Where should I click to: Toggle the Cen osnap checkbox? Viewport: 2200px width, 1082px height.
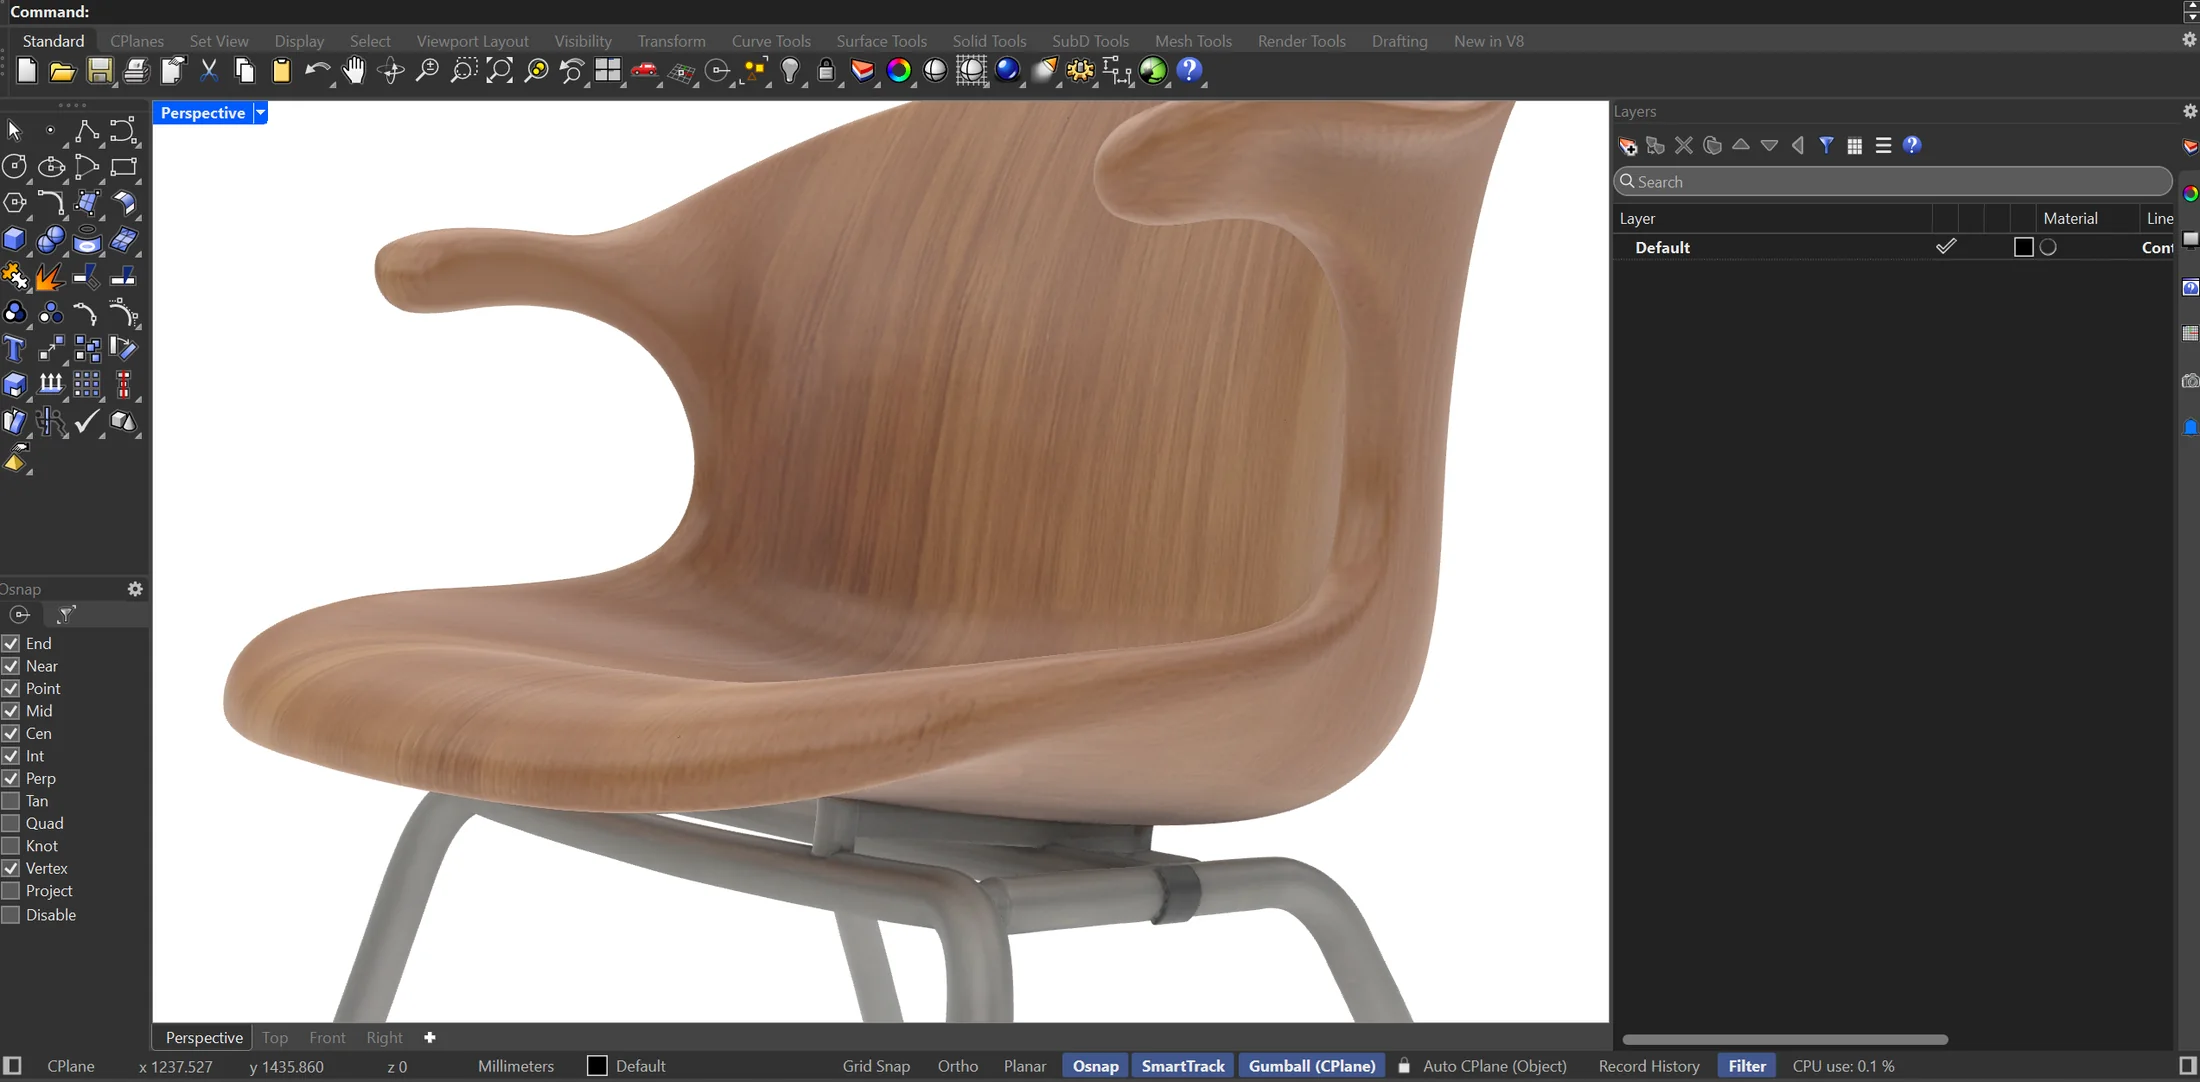coord(11,734)
